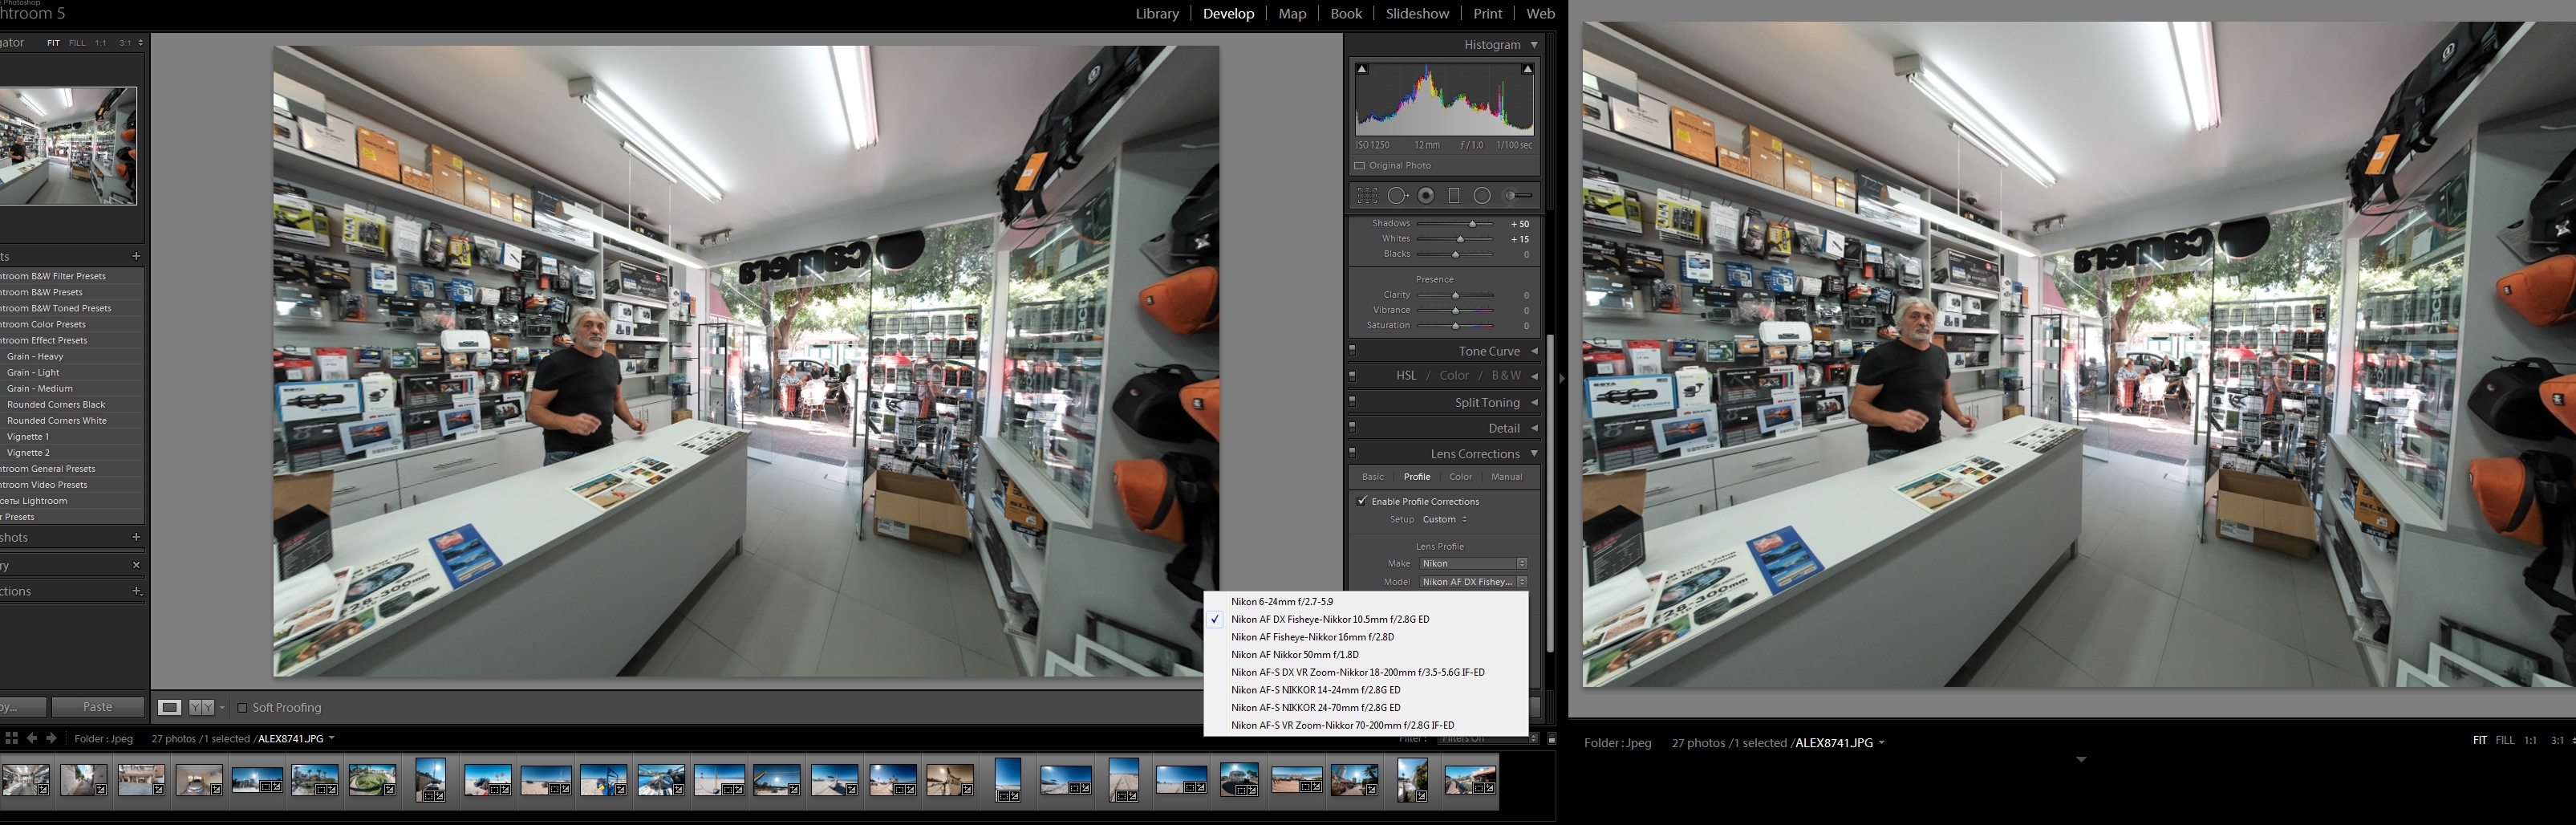This screenshot has height=825, width=2576.
Task: Toggle Original Photo checkbox
Action: click(1359, 166)
